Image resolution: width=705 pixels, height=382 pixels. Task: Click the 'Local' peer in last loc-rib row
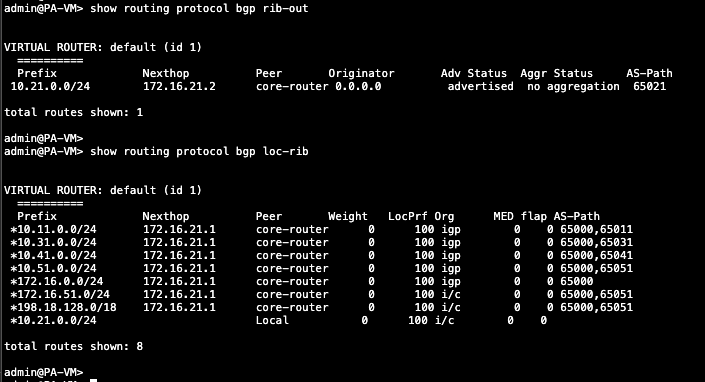click(x=272, y=320)
